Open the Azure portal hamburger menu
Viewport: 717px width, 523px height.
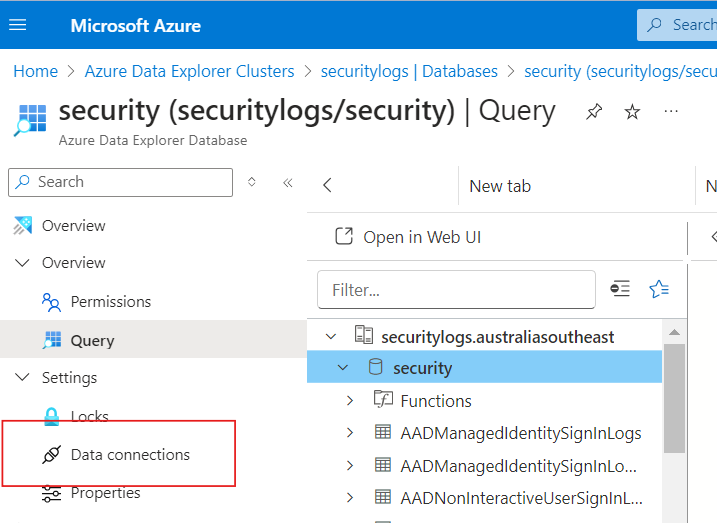tap(18, 25)
